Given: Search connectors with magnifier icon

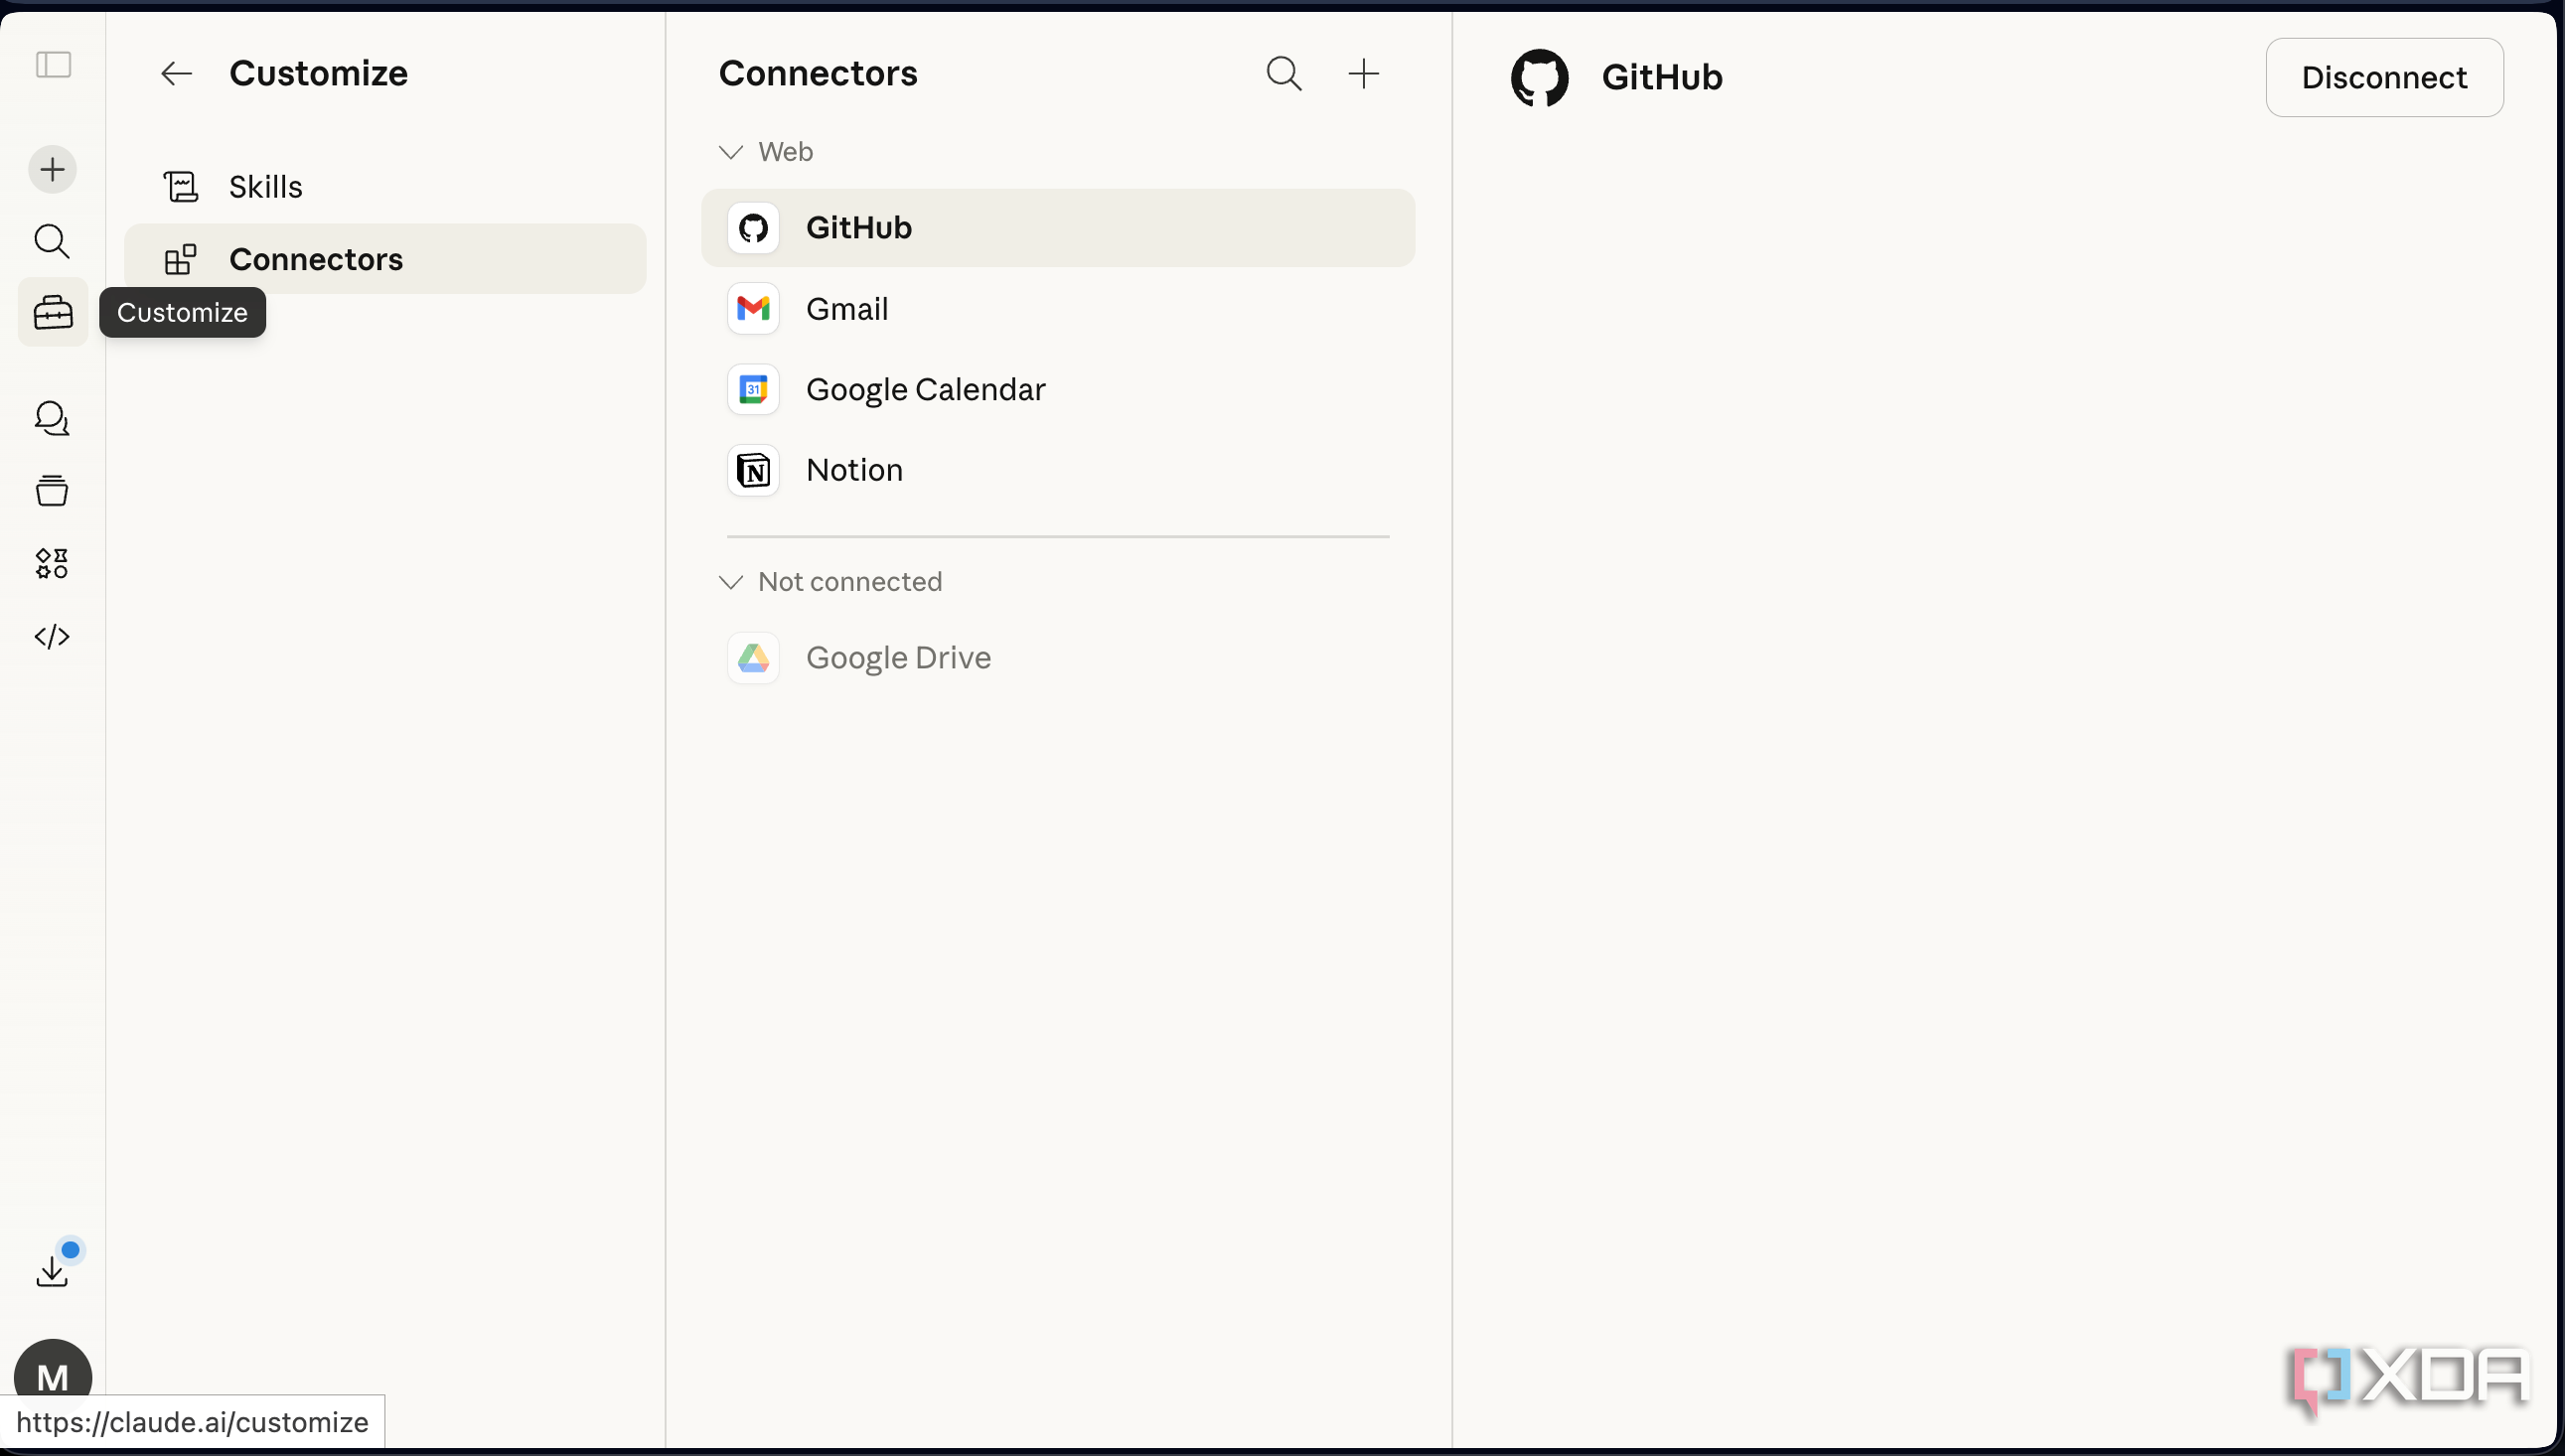Looking at the screenshot, I should (1284, 73).
